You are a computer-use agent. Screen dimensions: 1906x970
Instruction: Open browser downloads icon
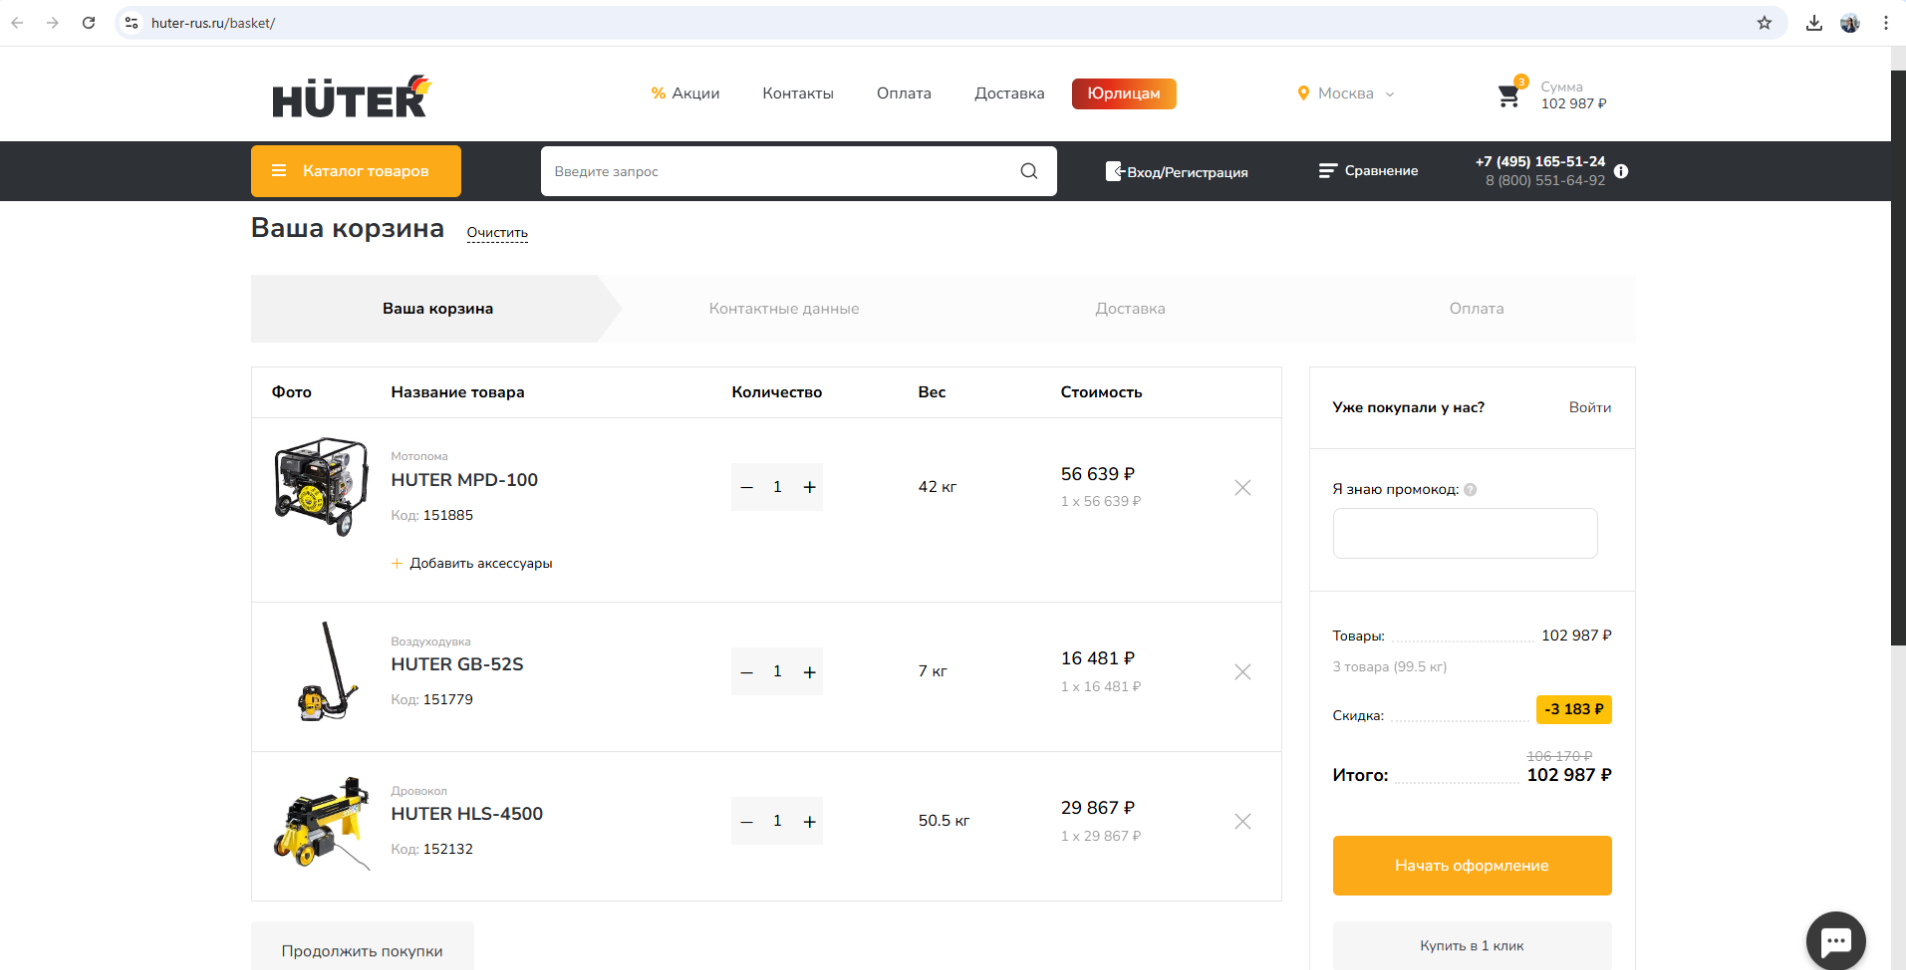pyautogui.click(x=1814, y=22)
